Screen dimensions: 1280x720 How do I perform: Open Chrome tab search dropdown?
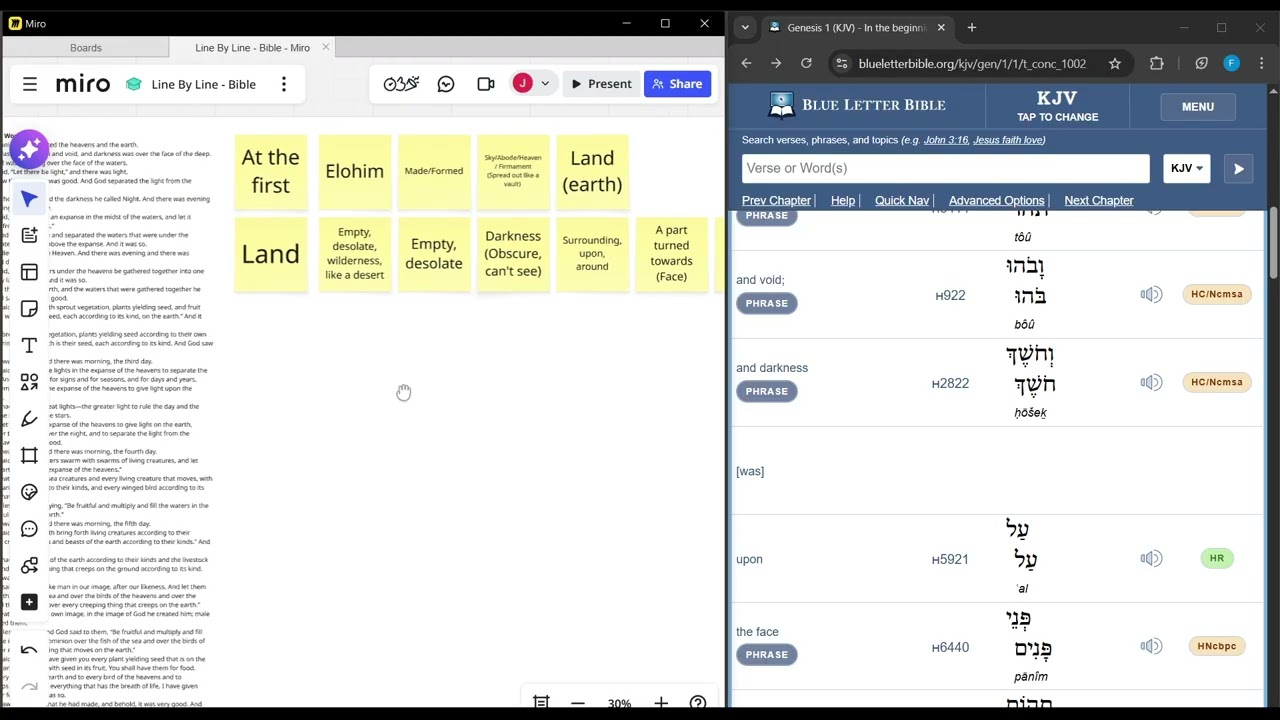click(x=745, y=28)
